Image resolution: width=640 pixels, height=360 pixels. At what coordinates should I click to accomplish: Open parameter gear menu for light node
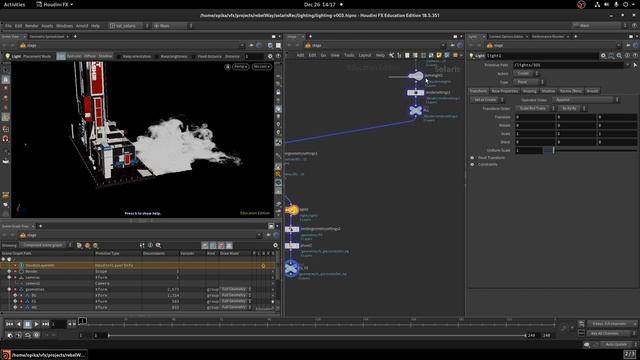point(603,56)
